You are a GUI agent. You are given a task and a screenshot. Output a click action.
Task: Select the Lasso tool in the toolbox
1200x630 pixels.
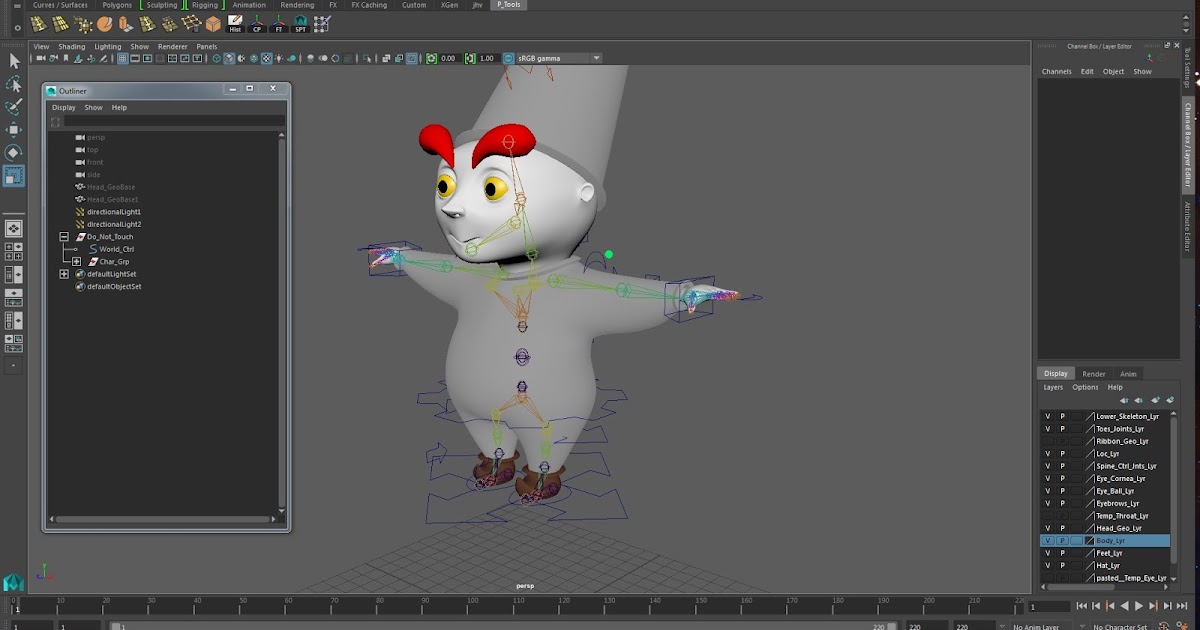click(x=14, y=86)
